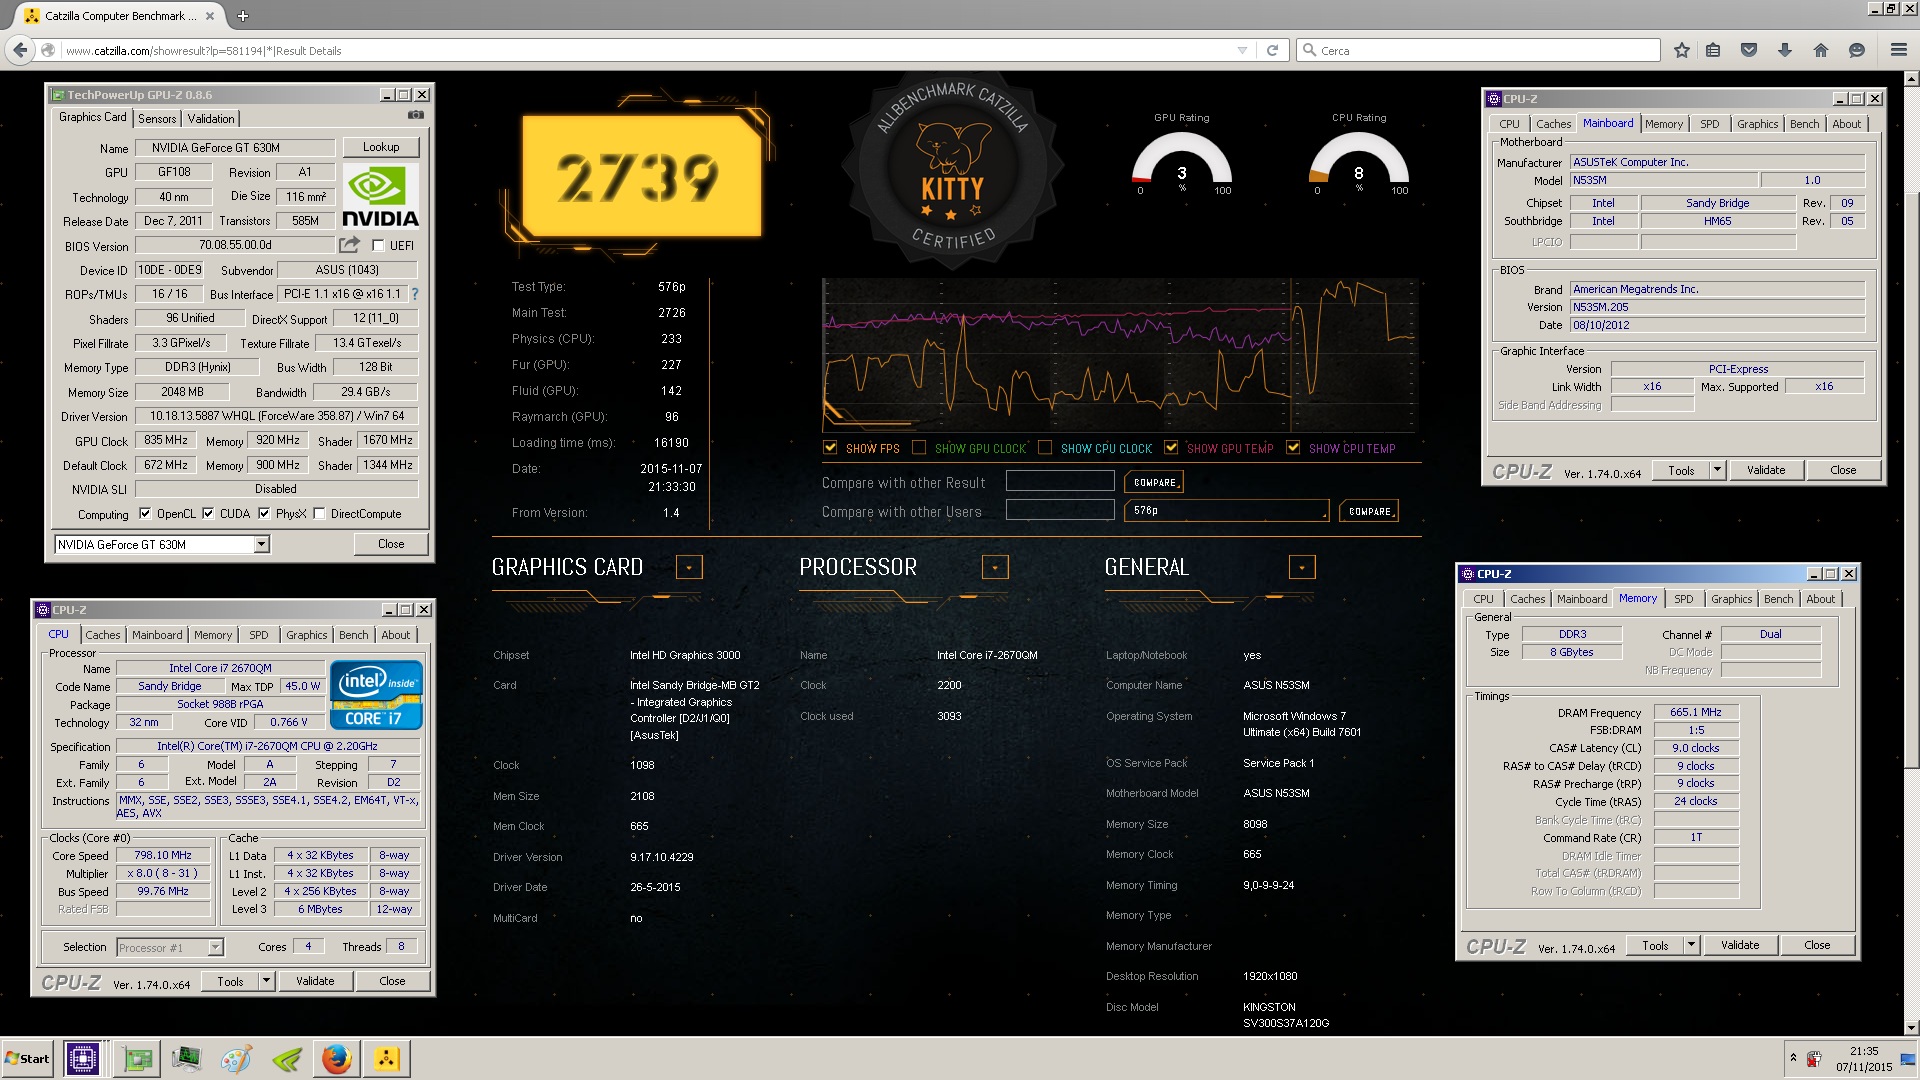This screenshot has width=1920, height=1080.
Task: Expand the GENERAL section arrow
Action: pyautogui.click(x=1302, y=568)
